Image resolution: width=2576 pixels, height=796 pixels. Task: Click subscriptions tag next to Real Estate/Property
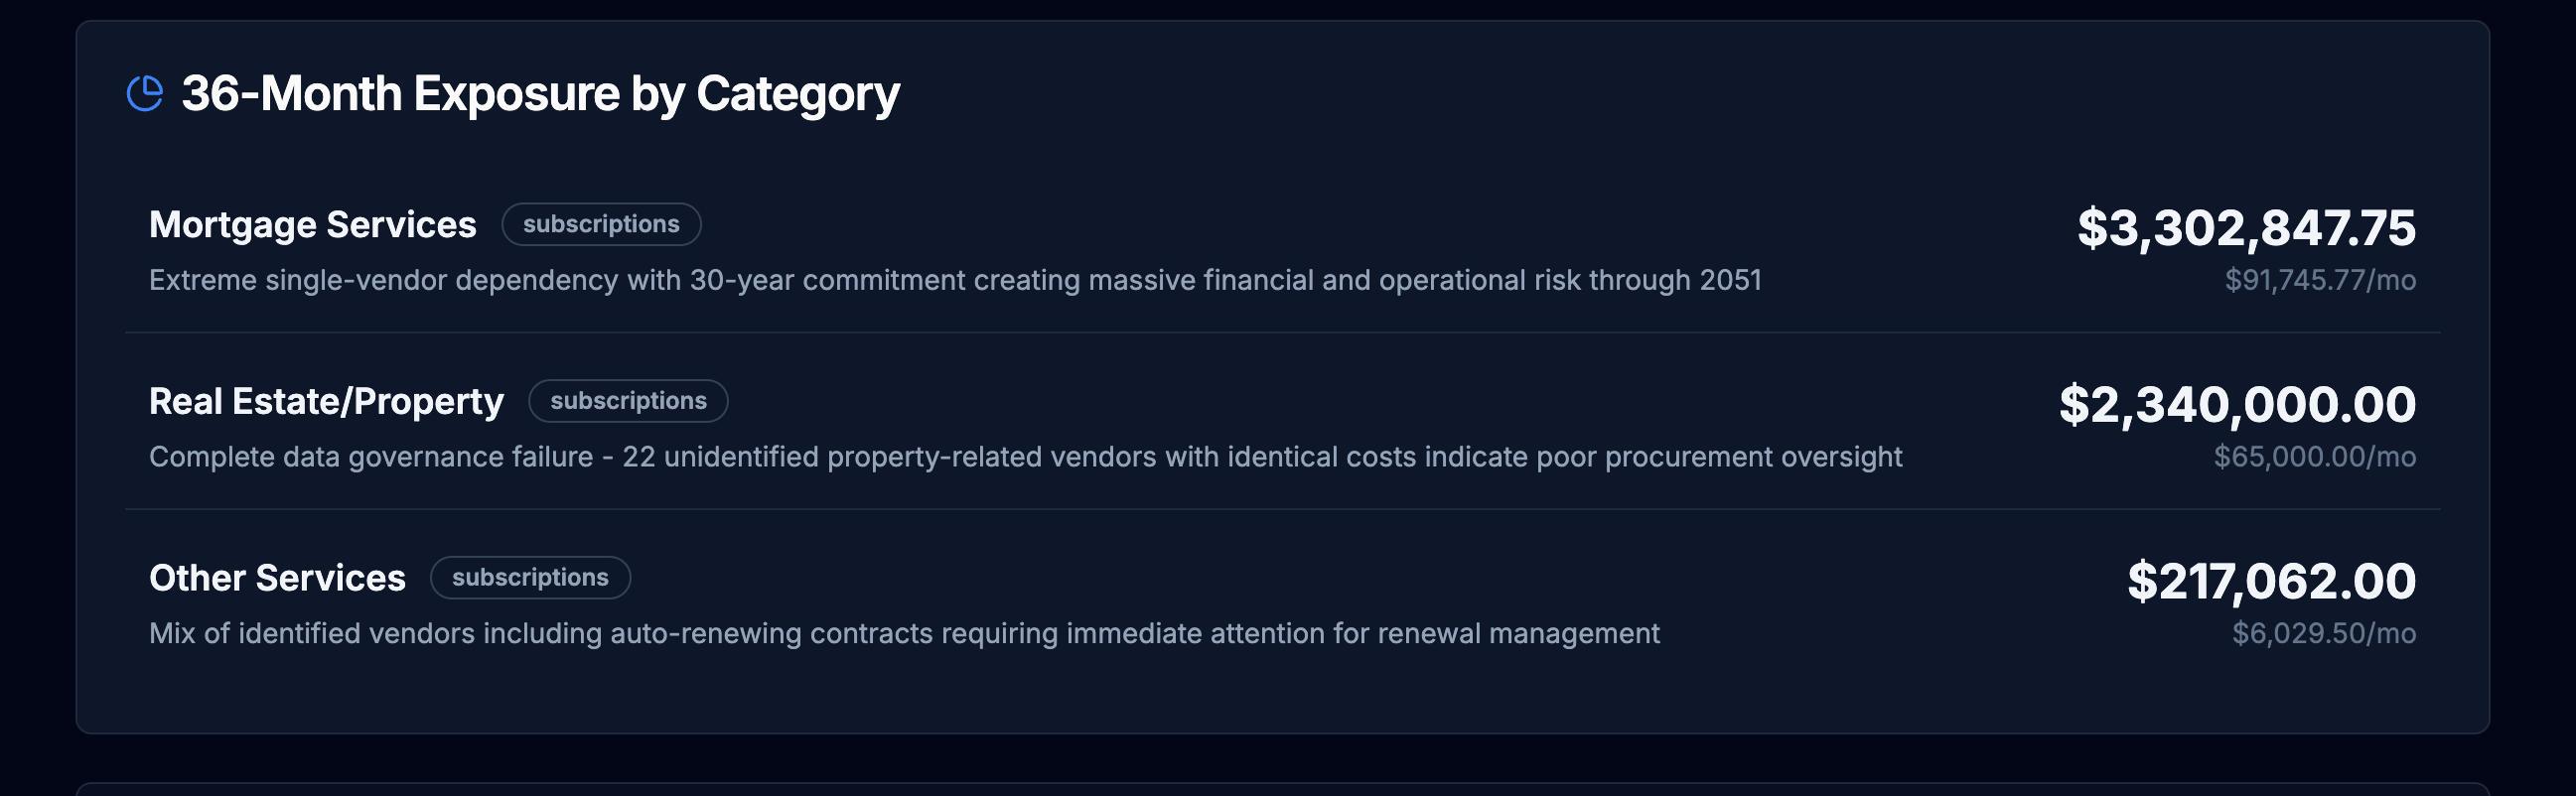pos(628,401)
